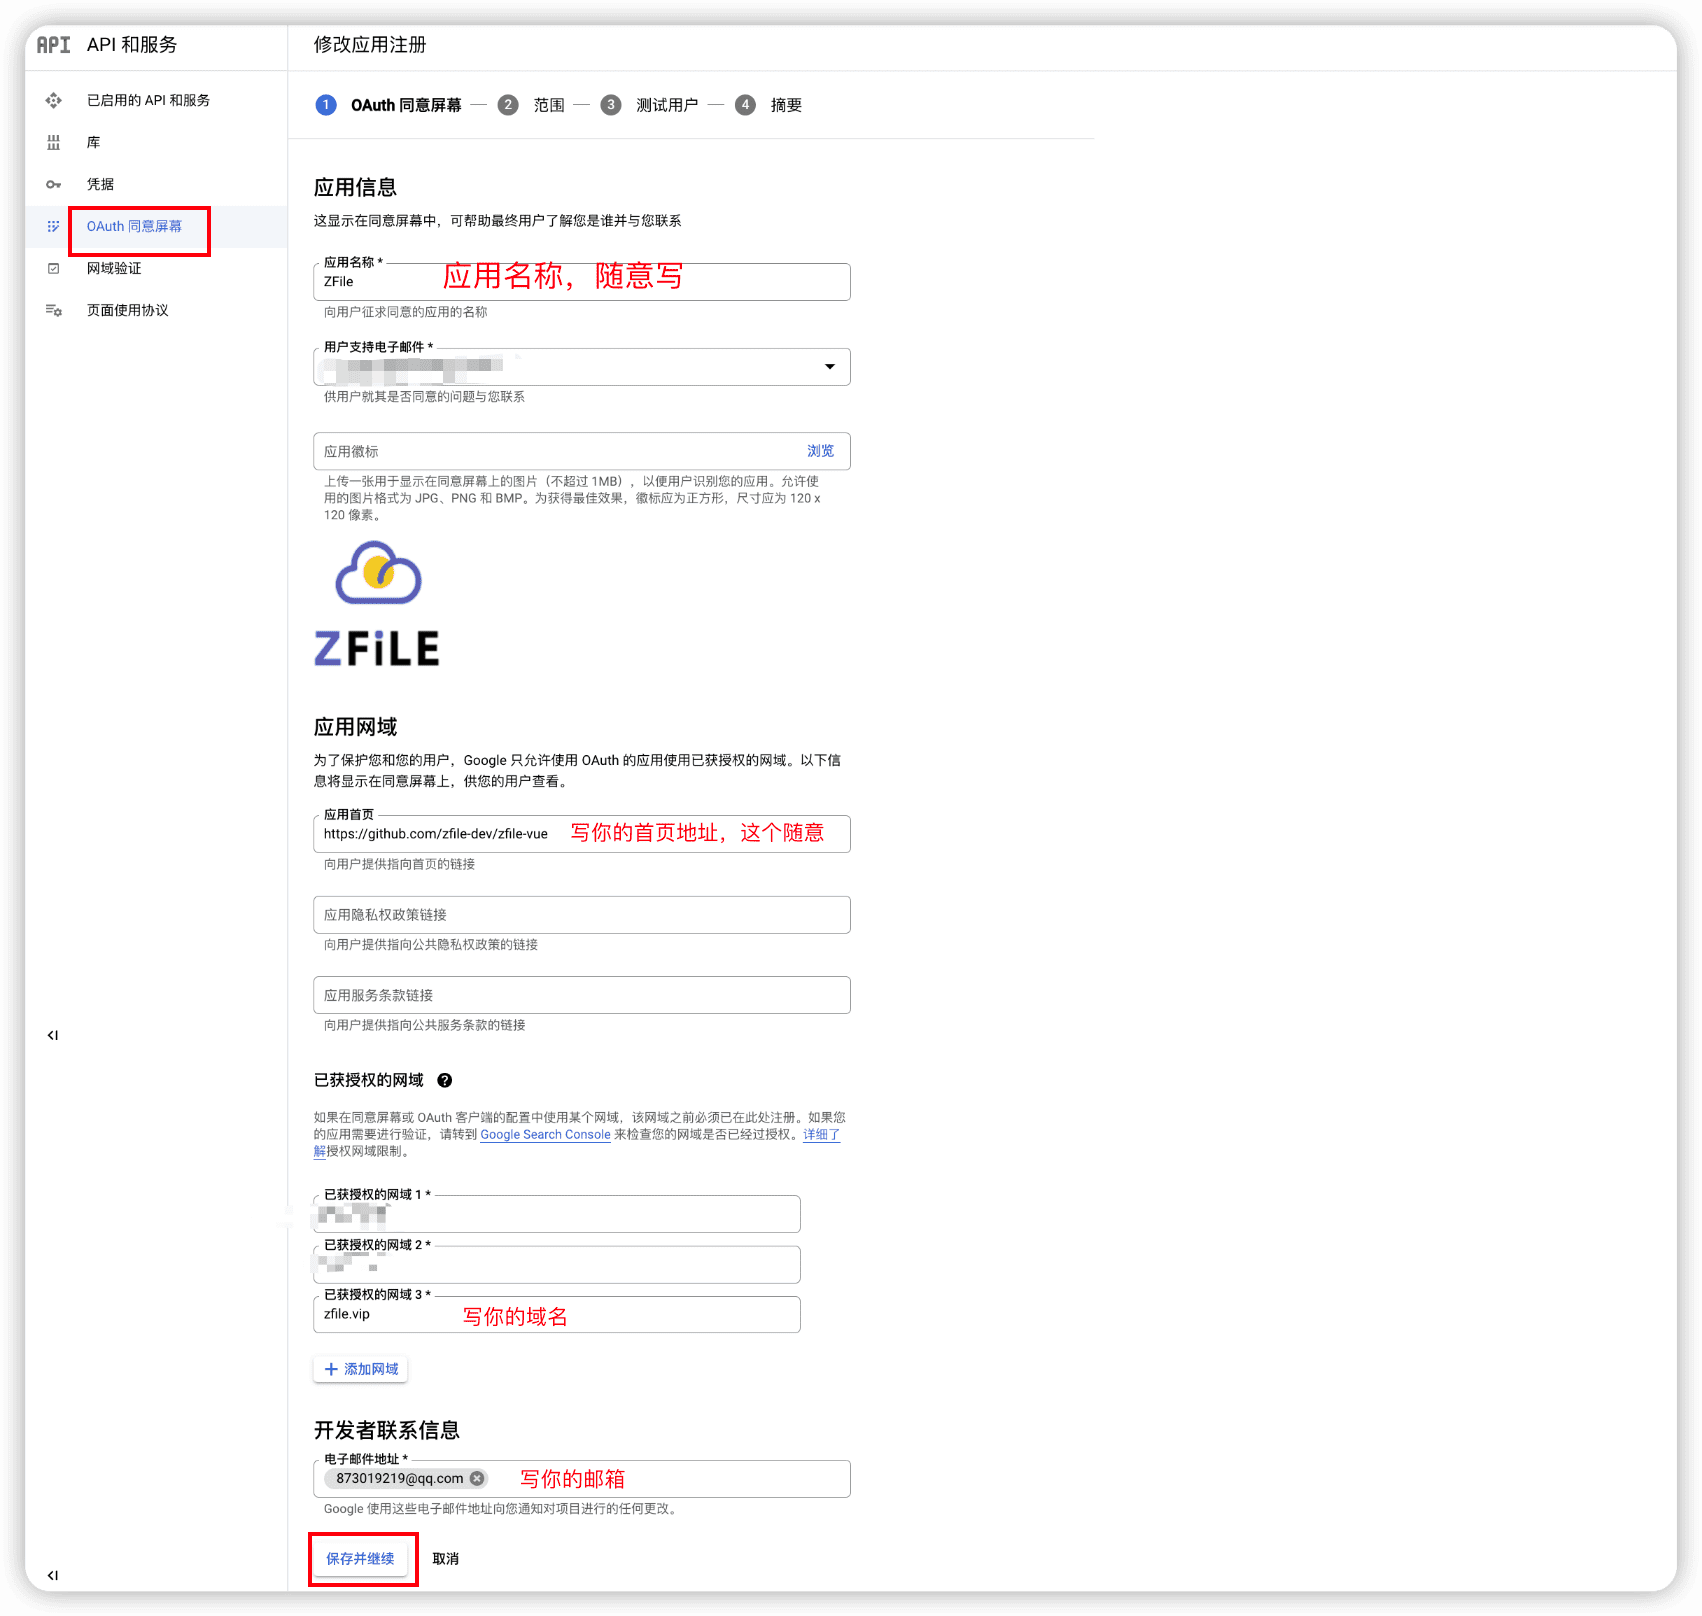Click 浏览 to upload app logo

point(820,451)
